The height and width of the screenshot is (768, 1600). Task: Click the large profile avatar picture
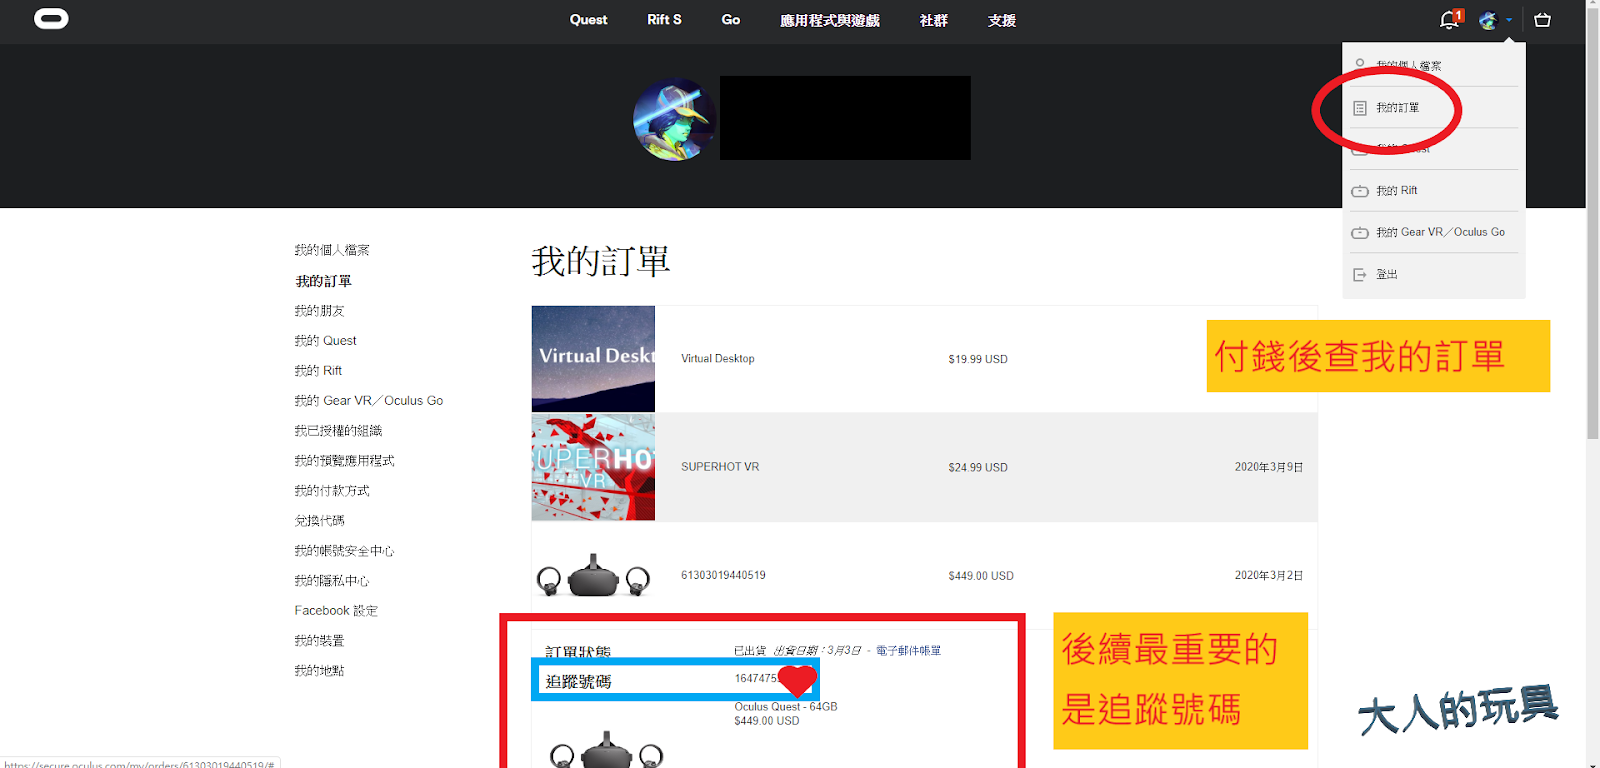[x=675, y=119]
